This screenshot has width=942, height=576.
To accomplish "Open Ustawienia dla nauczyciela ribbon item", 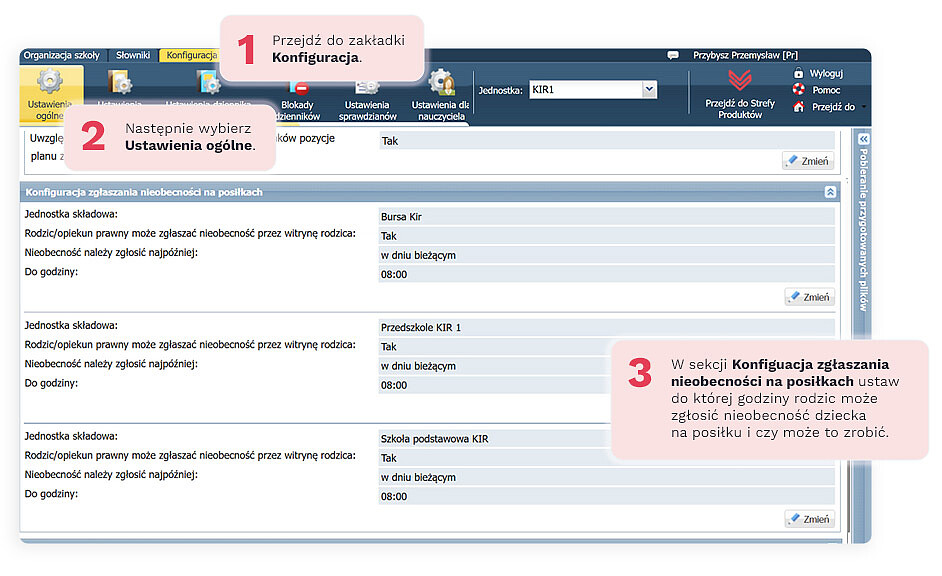I will click(x=441, y=96).
